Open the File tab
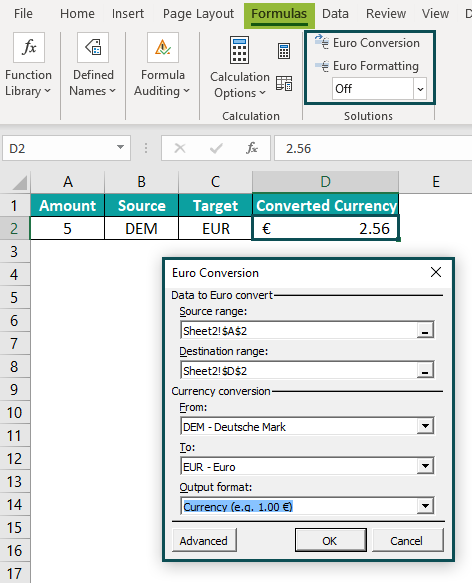 tap(23, 14)
